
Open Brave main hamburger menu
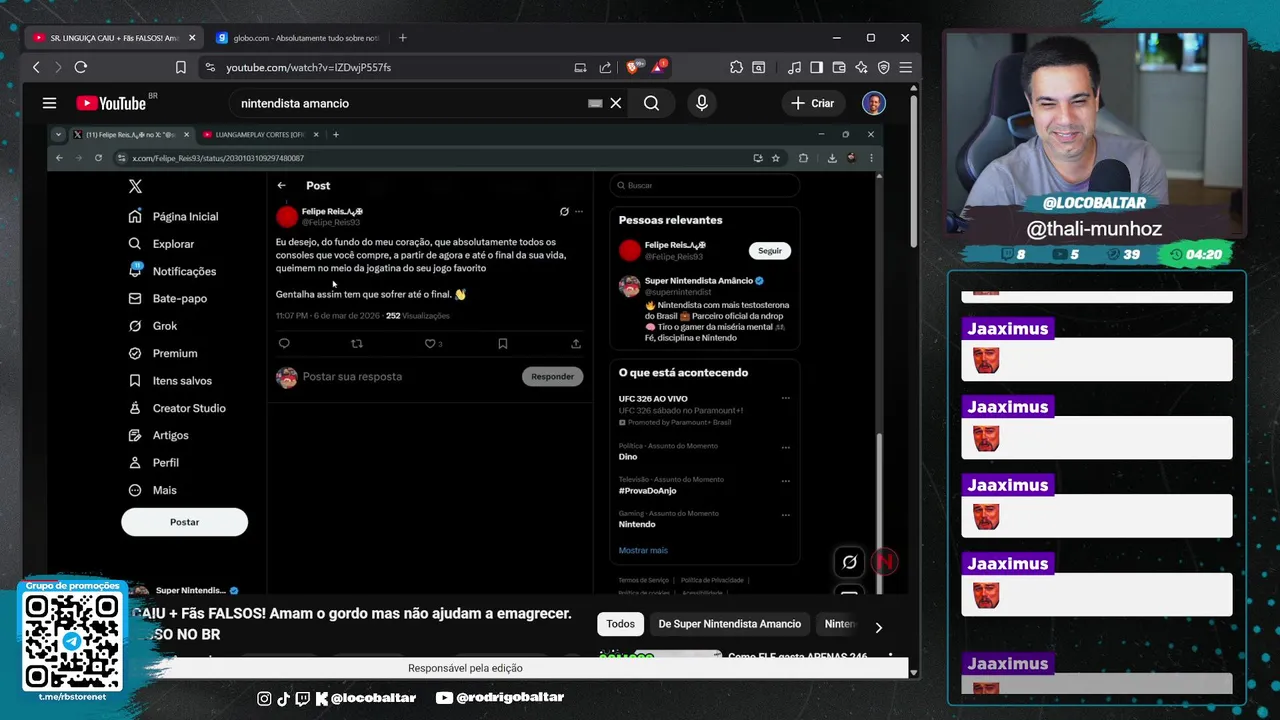point(905,67)
